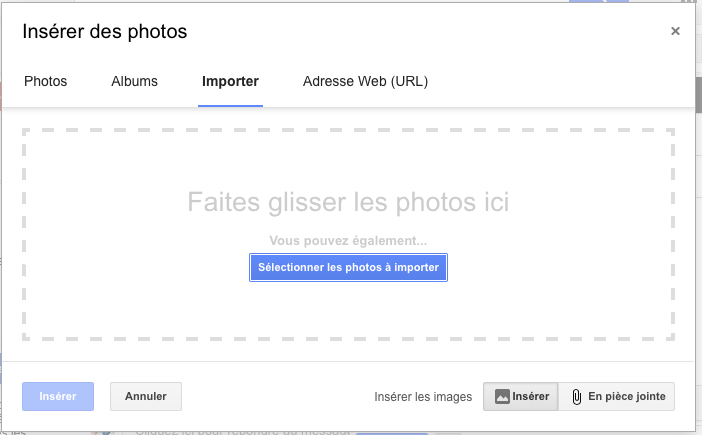The height and width of the screenshot is (435, 702).
Task: Click the paperclip icon for attachments
Action: click(577, 397)
